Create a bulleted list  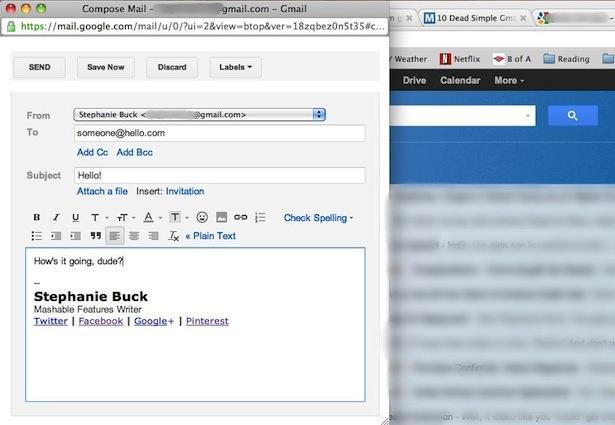(36, 236)
